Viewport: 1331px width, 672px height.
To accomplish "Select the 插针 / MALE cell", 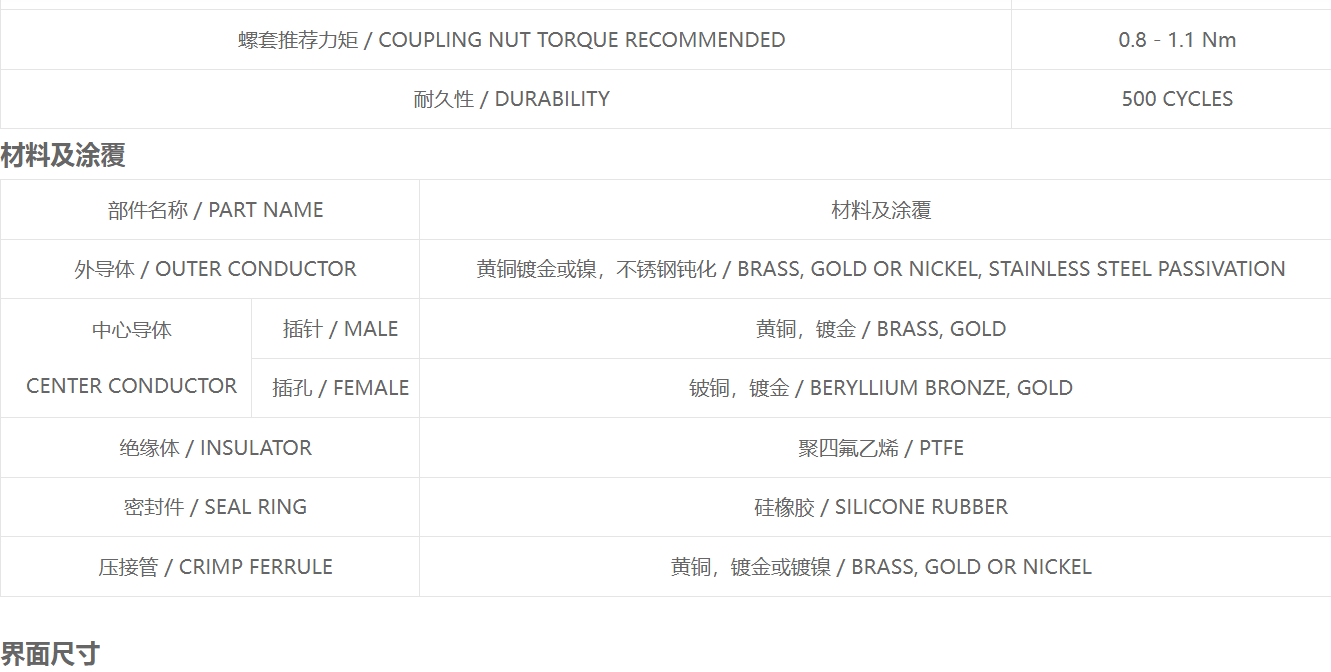I will [x=336, y=329].
